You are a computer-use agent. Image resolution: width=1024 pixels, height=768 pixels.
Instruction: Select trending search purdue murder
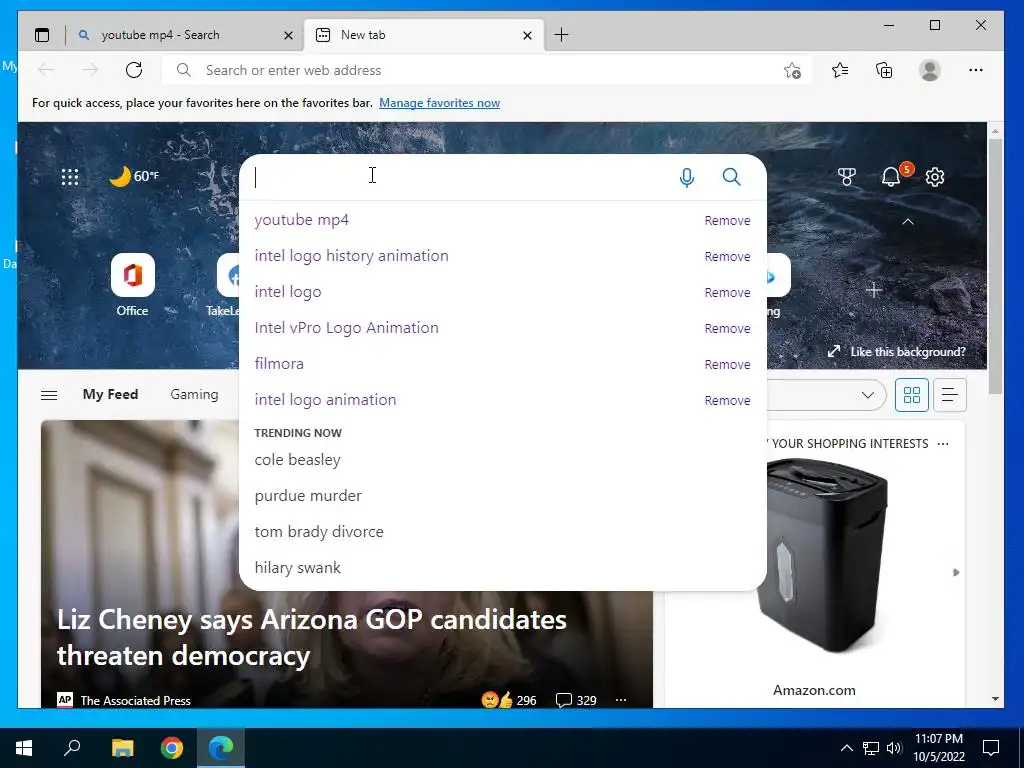click(308, 496)
